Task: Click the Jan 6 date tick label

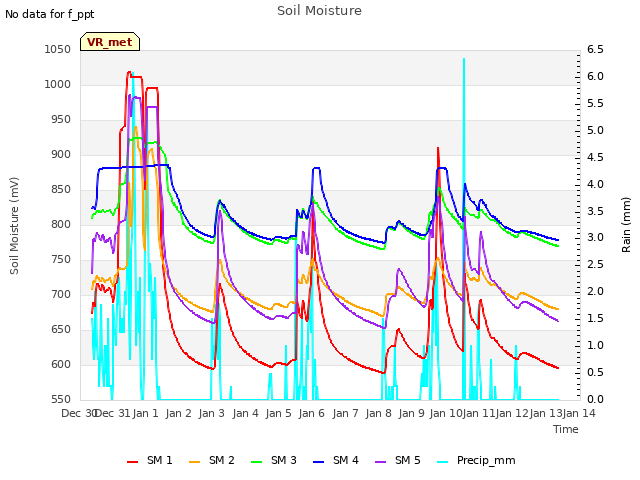Action: coord(312,413)
